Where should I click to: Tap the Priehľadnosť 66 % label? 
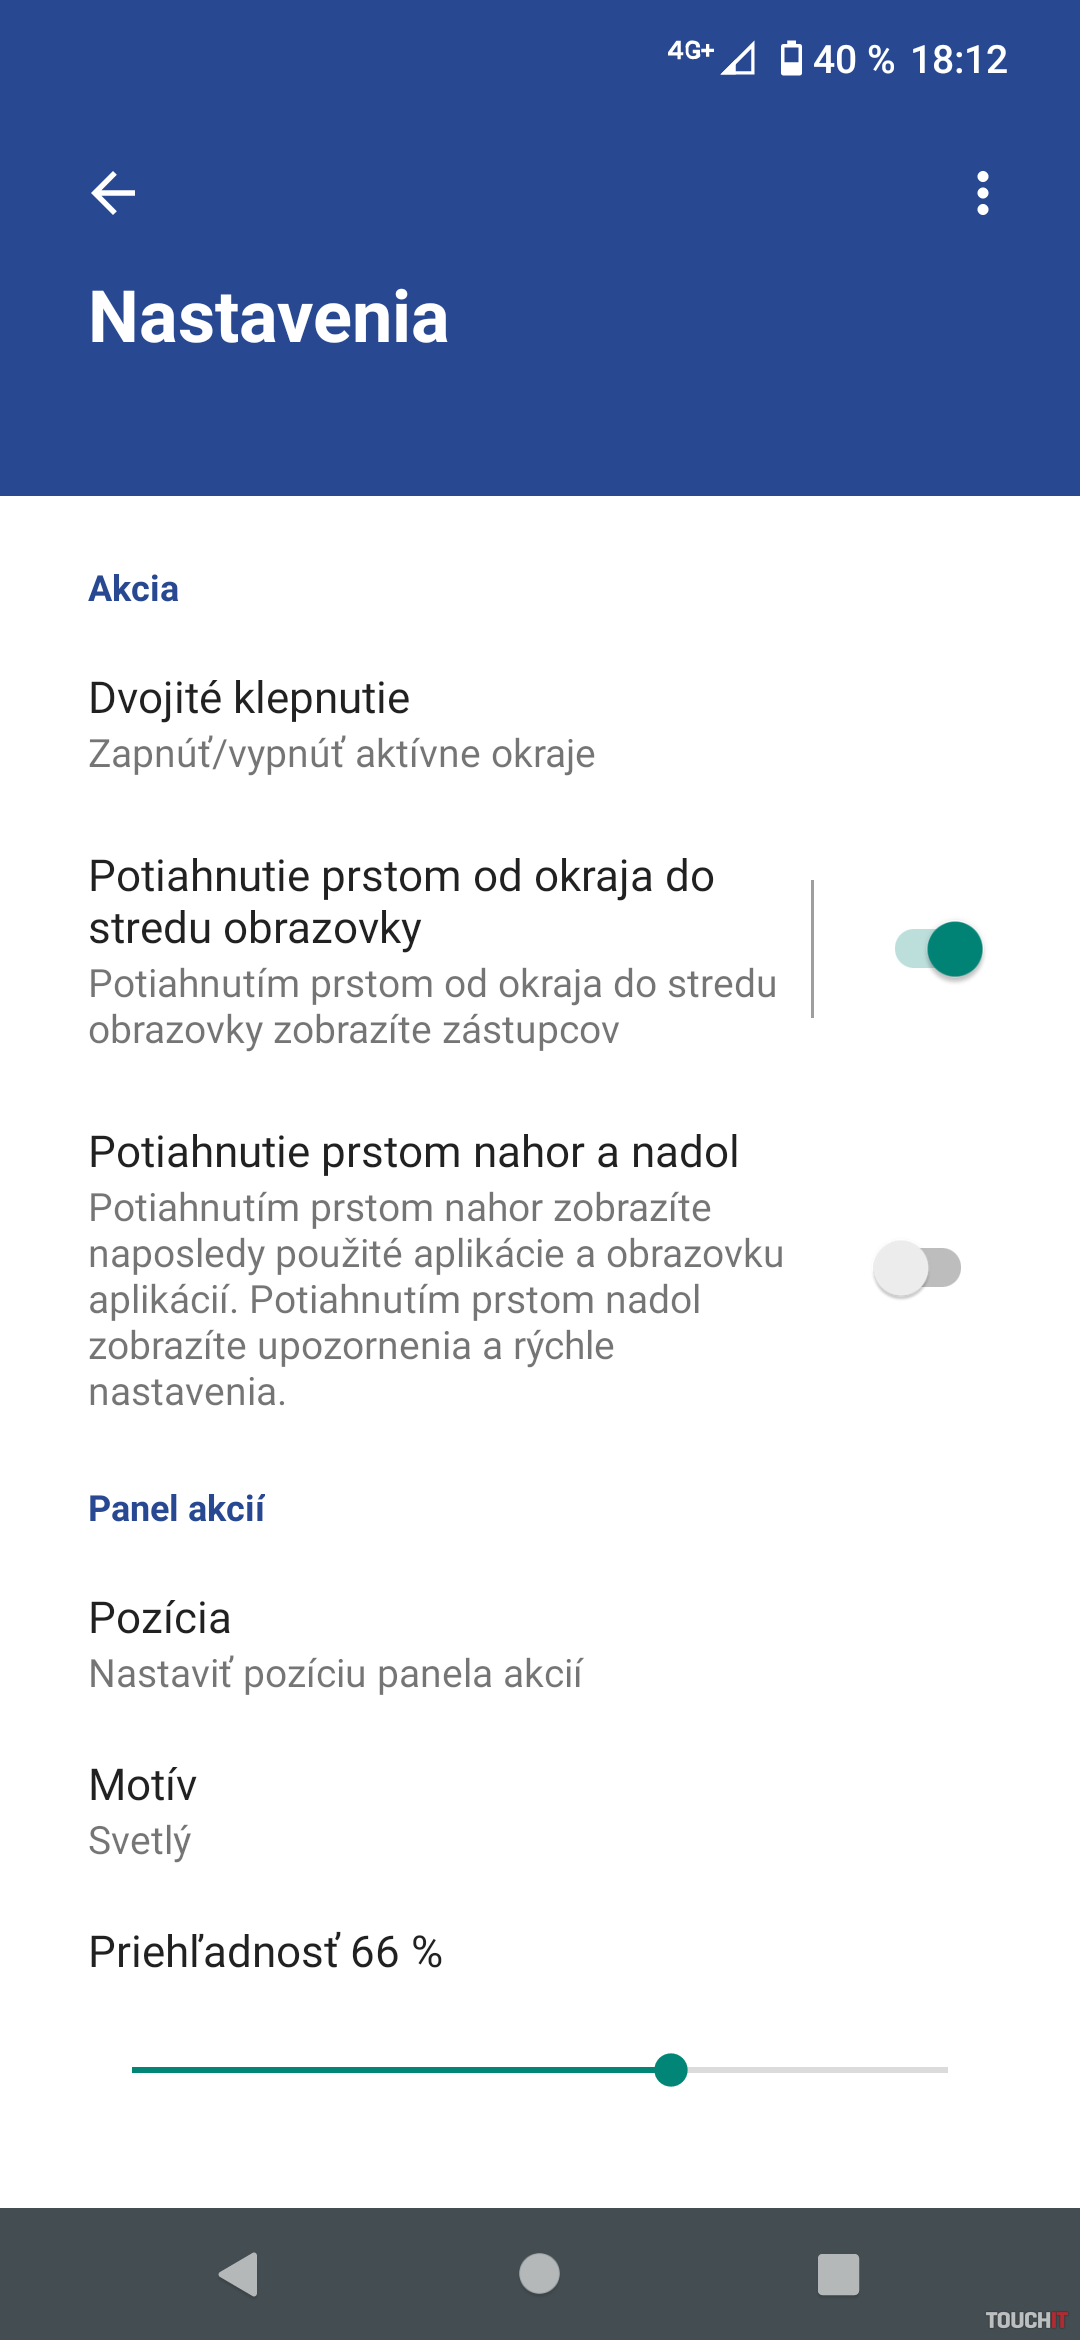(266, 1952)
